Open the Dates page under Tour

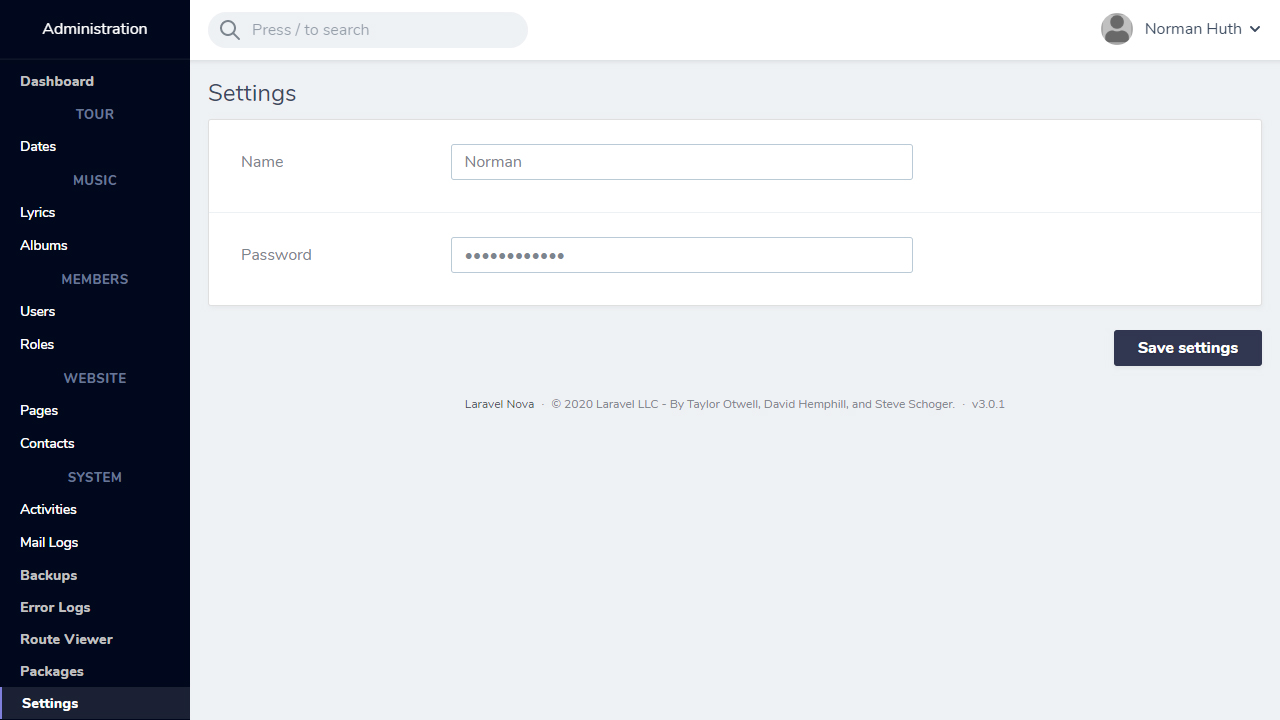(x=38, y=146)
